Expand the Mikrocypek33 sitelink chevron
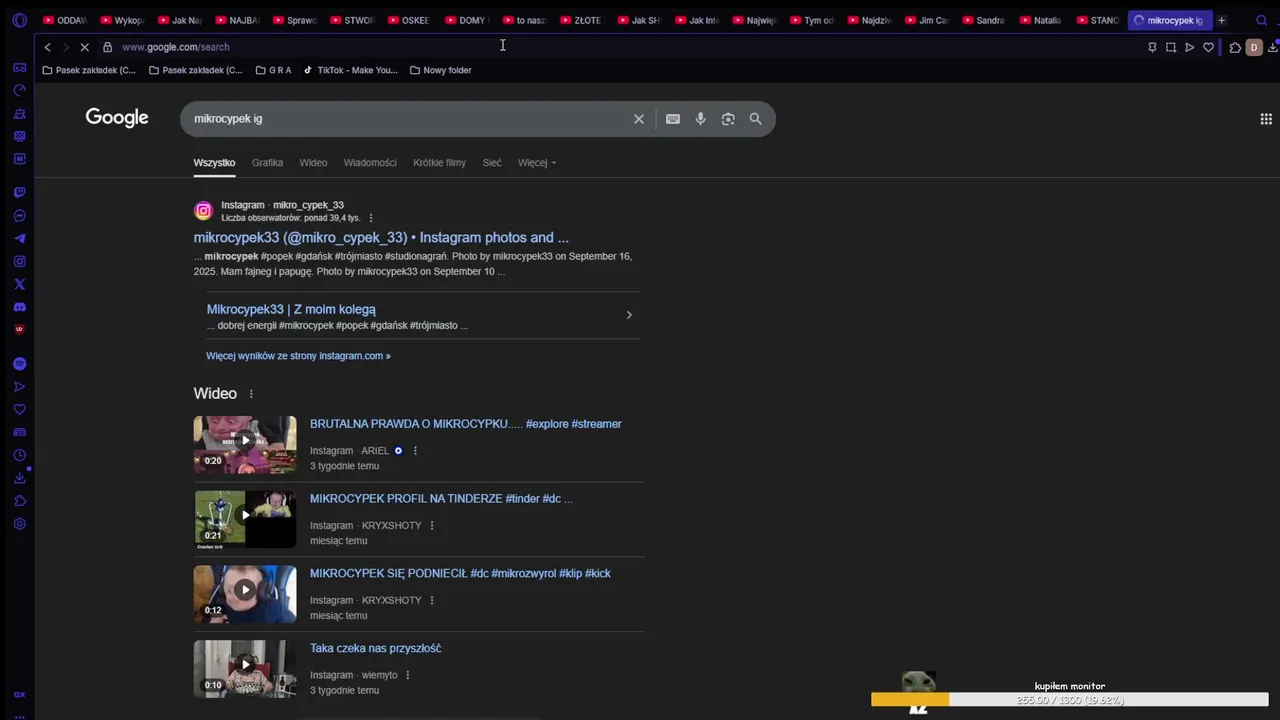This screenshot has width=1280, height=720. 629,315
